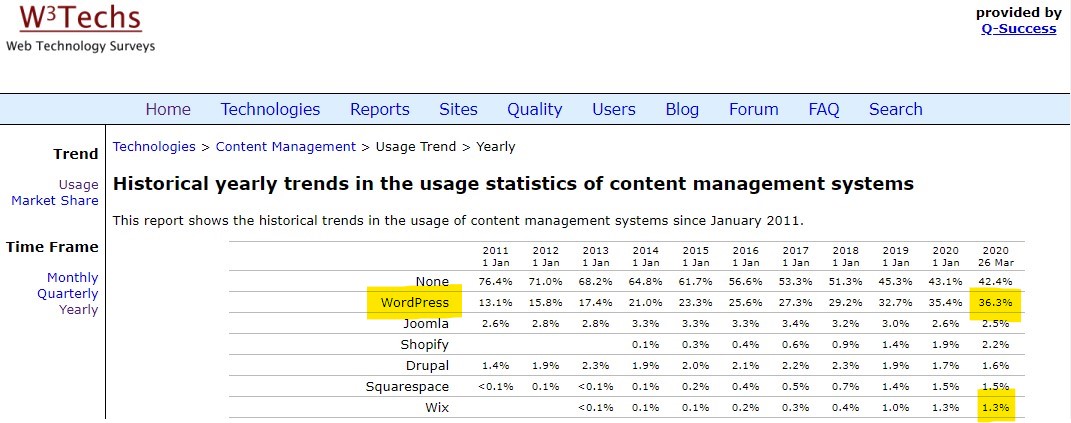Switch time frame to Quarterly
The image size is (1071, 423).
point(68,294)
